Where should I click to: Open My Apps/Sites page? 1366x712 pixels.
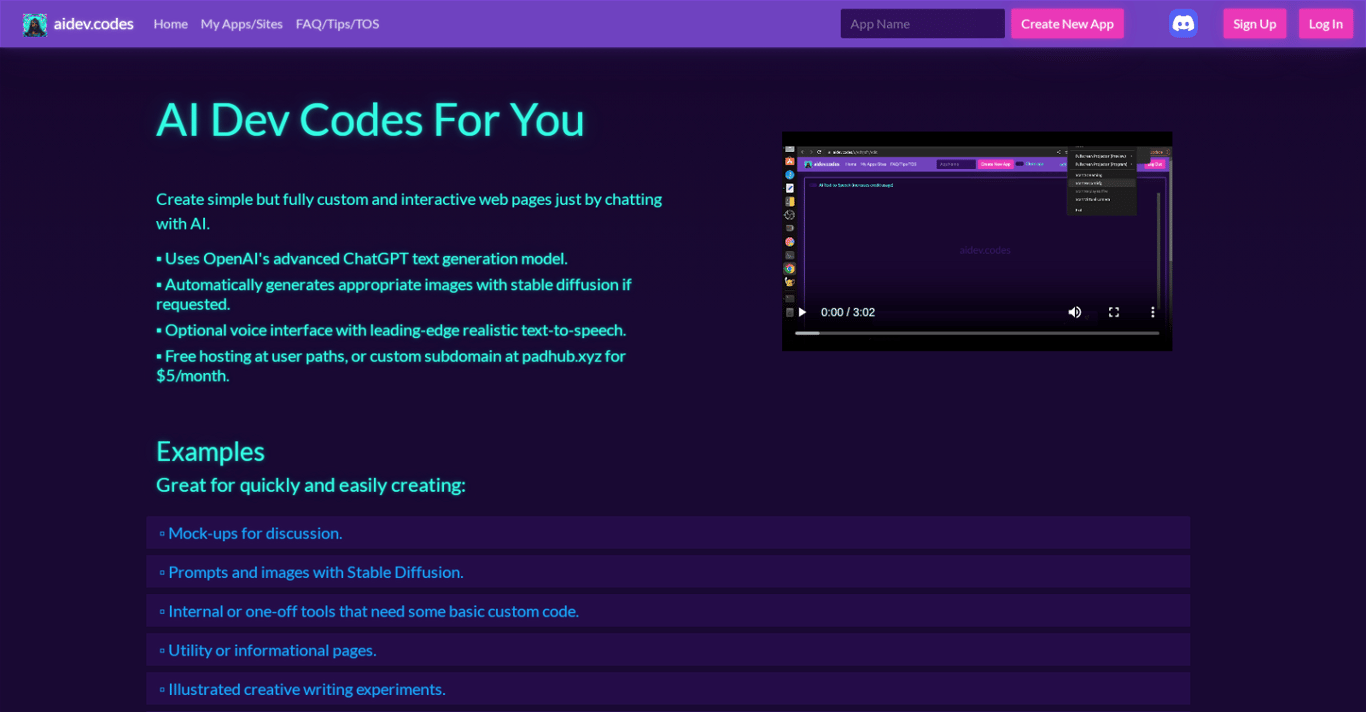coord(242,24)
